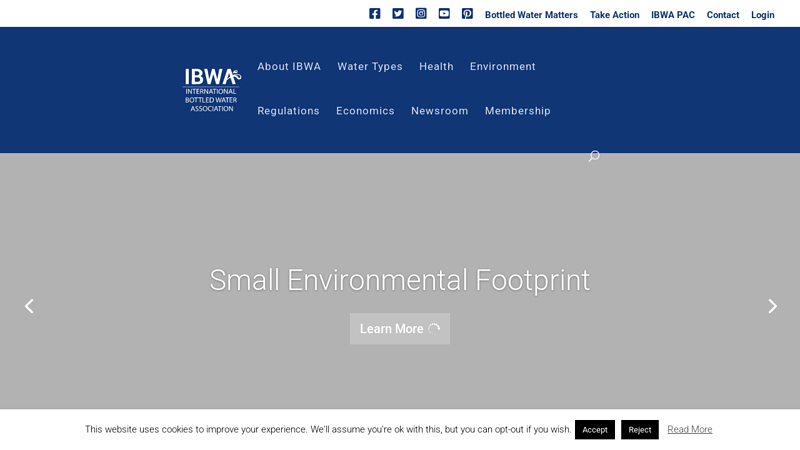Advance to next slide with right arrow
Viewport: 800px width, 450px height.
coord(772,306)
